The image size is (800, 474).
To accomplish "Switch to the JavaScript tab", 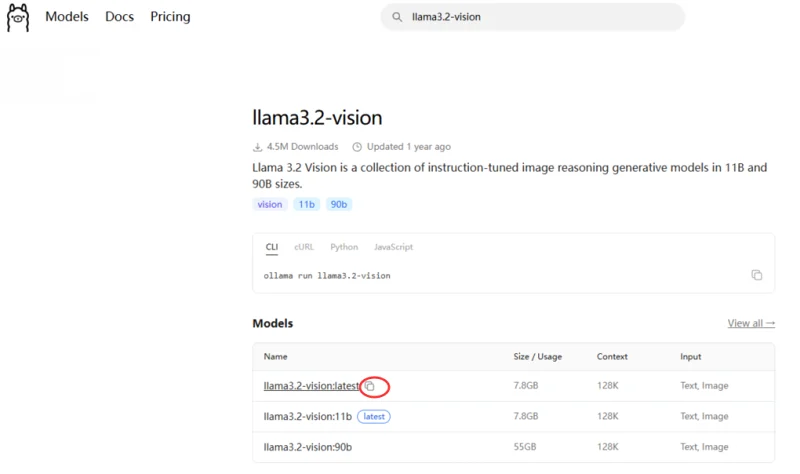I will 393,247.
